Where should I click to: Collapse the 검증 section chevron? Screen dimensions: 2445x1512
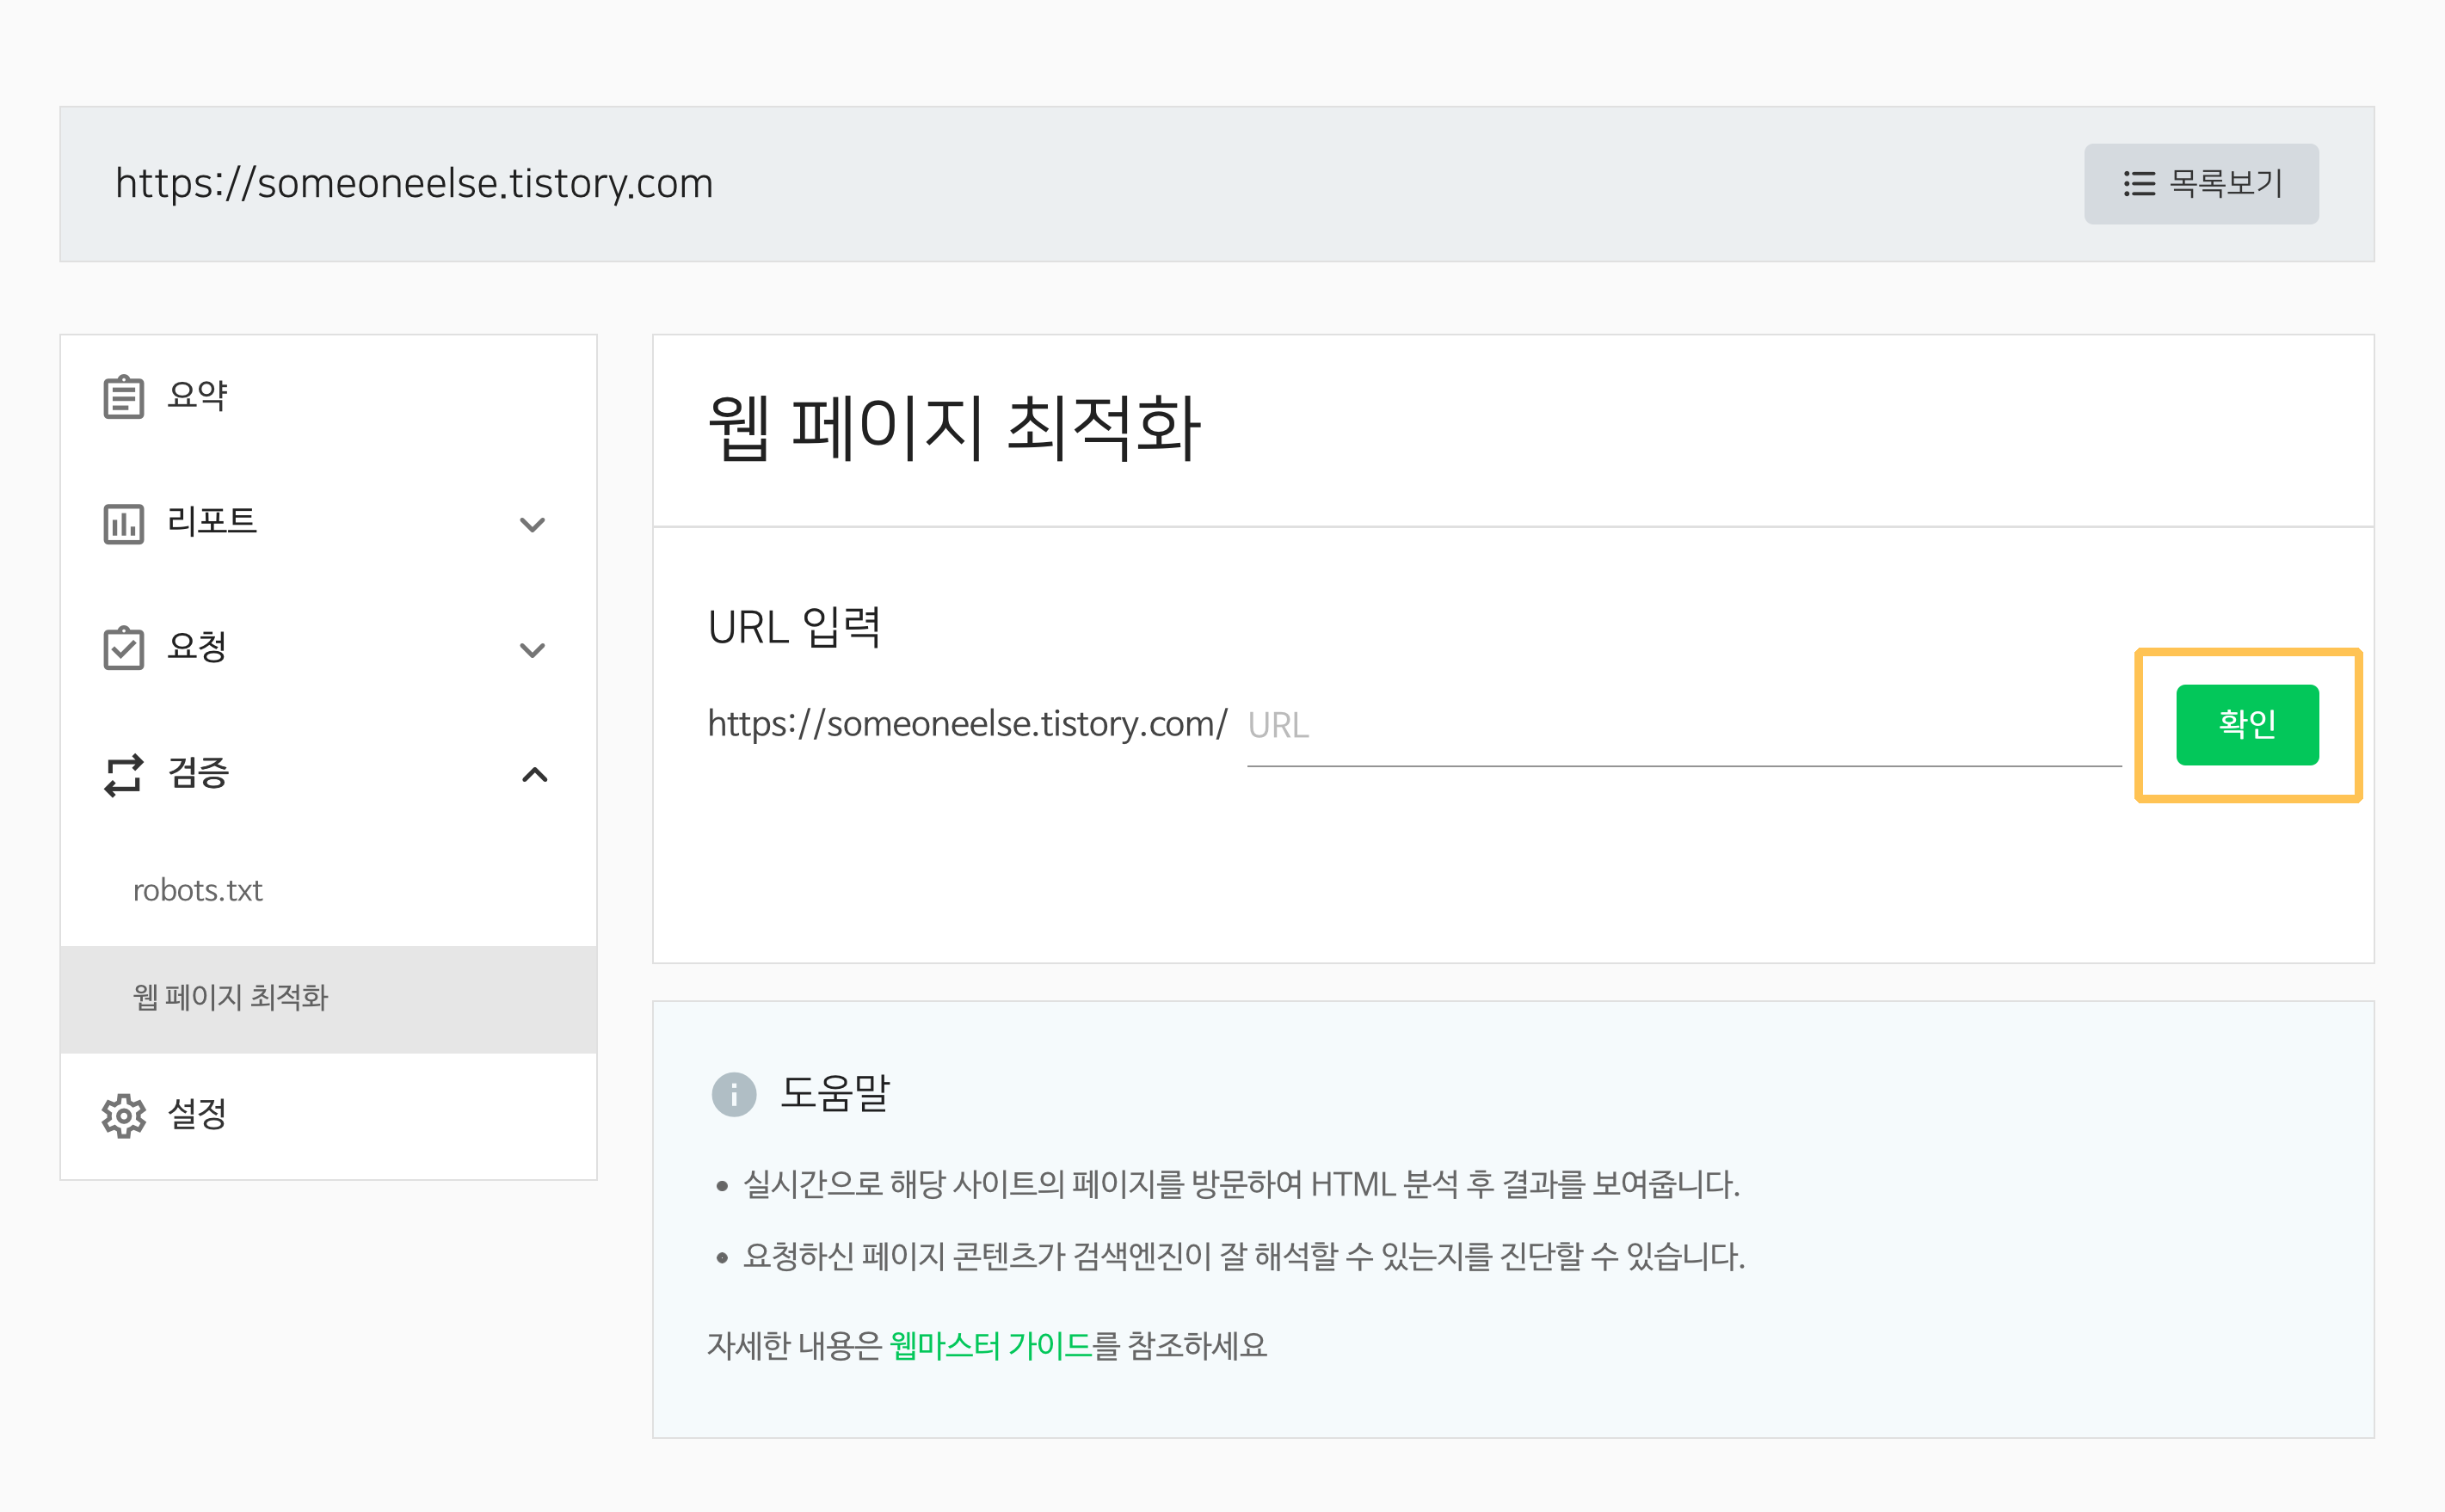point(535,775)
